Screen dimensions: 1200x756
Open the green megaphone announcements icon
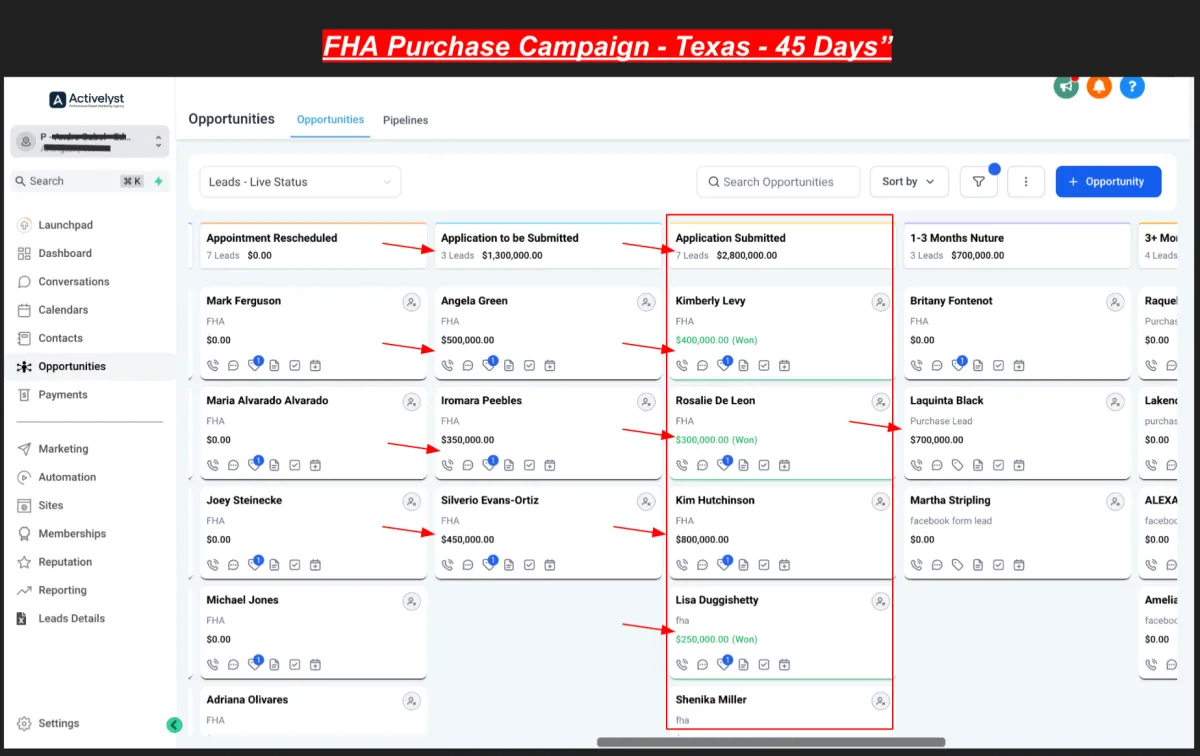[1066, 87]
